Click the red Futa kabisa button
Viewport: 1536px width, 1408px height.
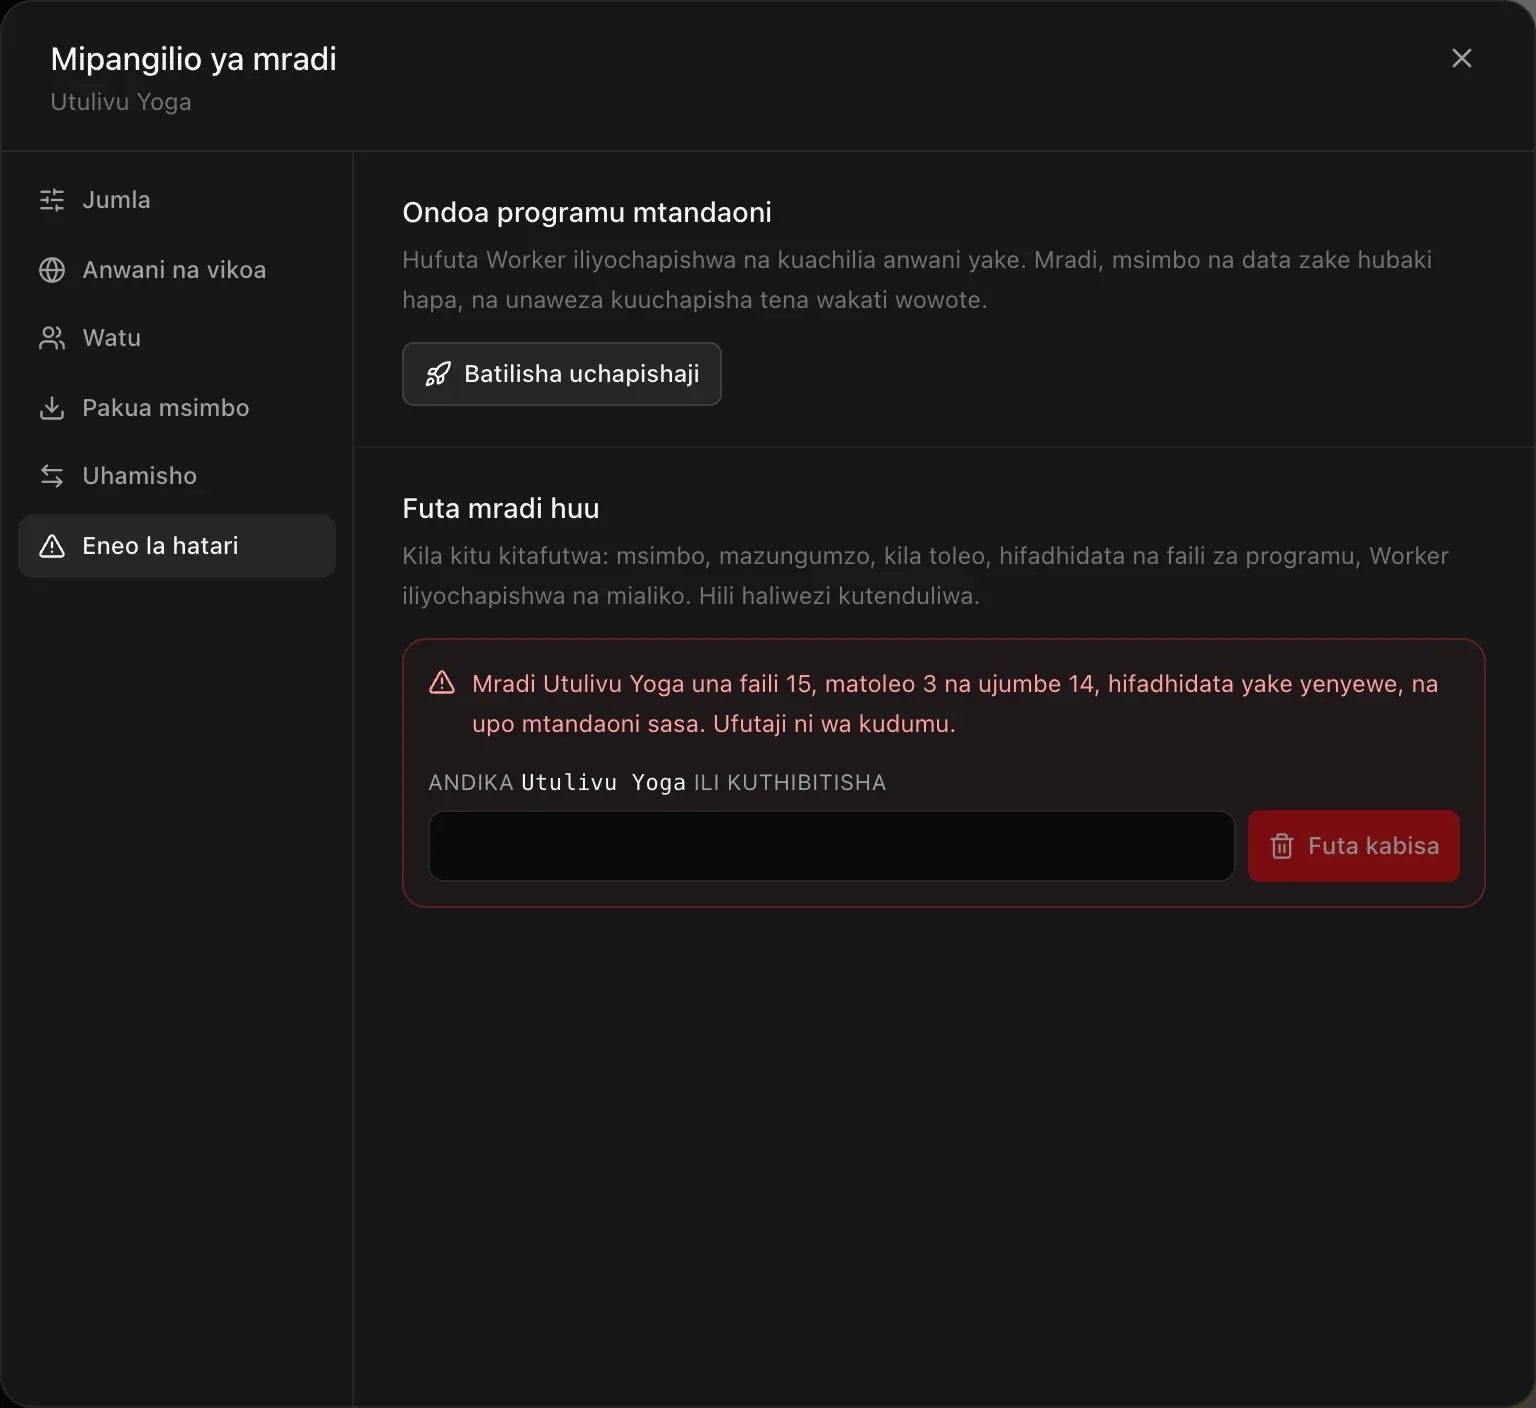(x=1354, y=846)
